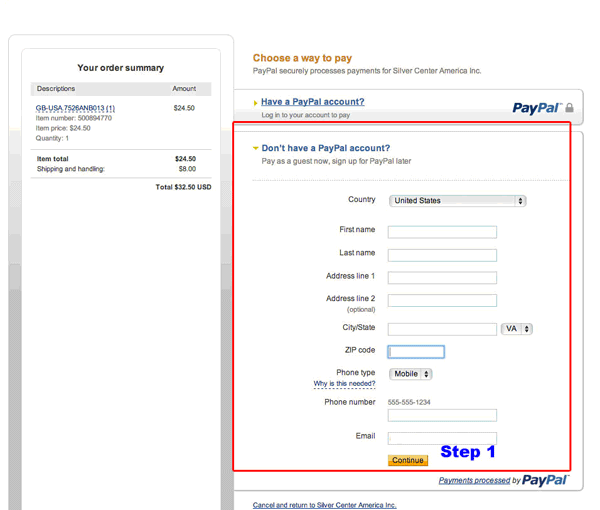Open the GB-USA 7526ANB013 item link
Screen dimensions: 600x510
click(x=75, y=108)
